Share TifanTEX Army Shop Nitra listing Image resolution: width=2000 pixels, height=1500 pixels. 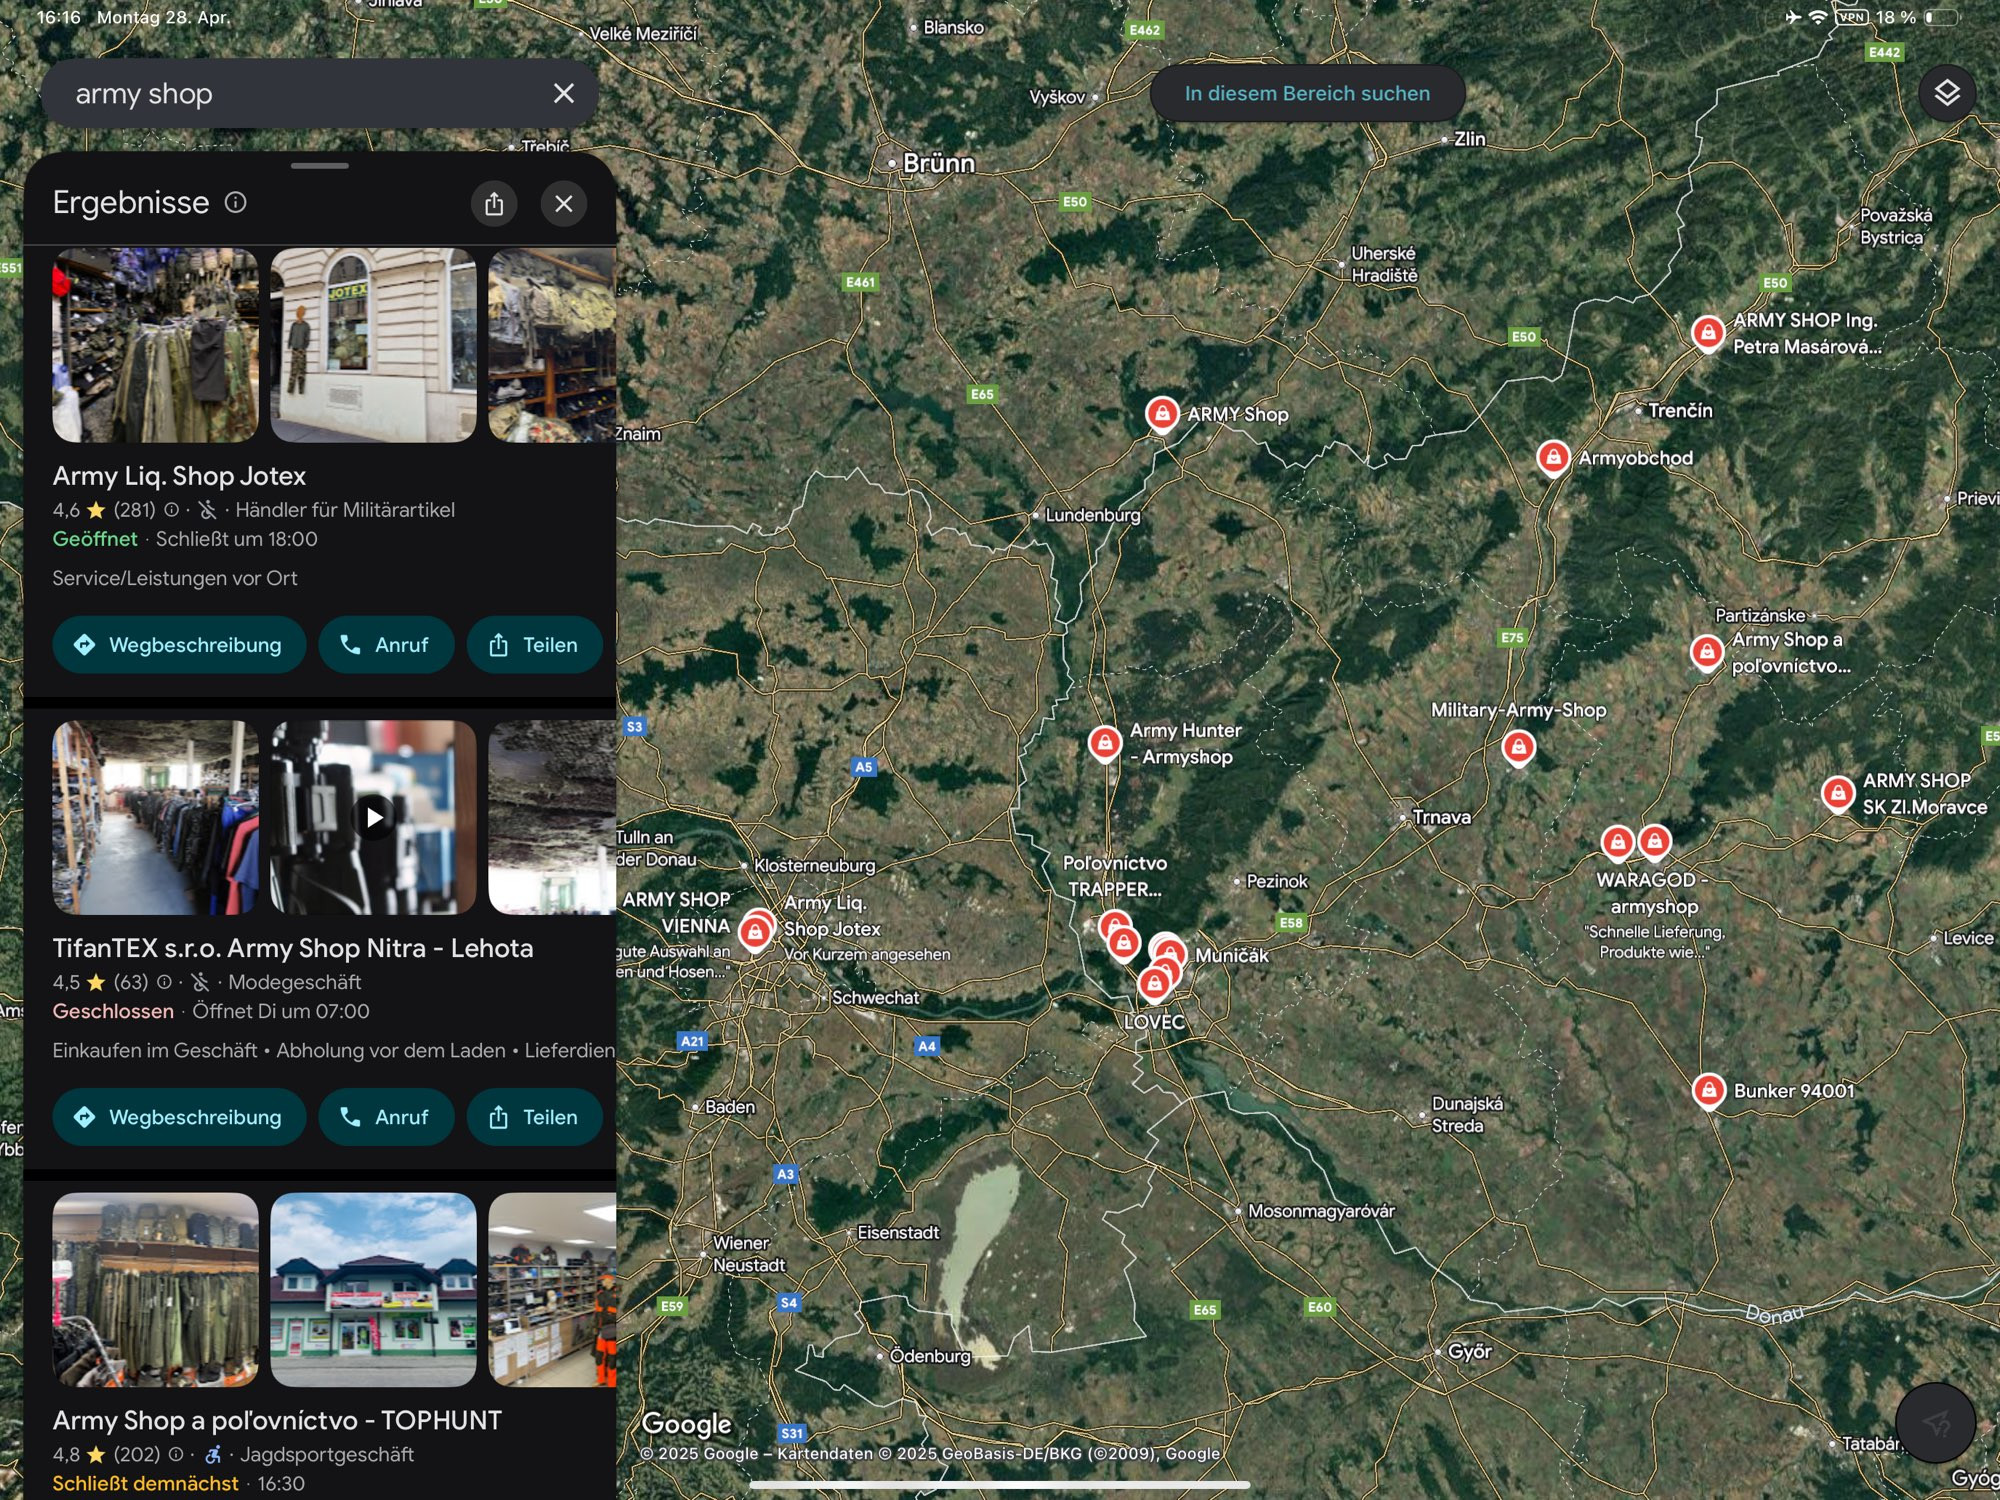(535, 1117)
